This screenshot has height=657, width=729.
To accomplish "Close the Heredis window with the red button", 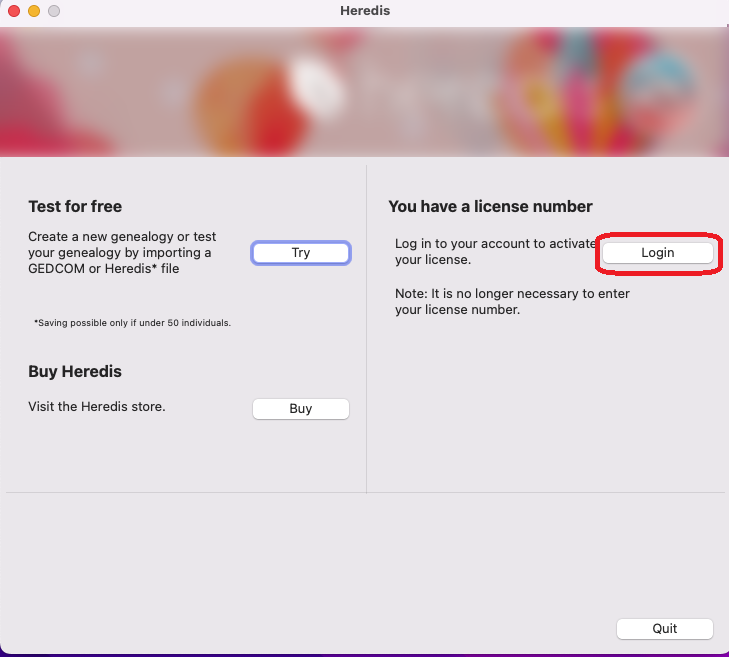I will 14,11.
